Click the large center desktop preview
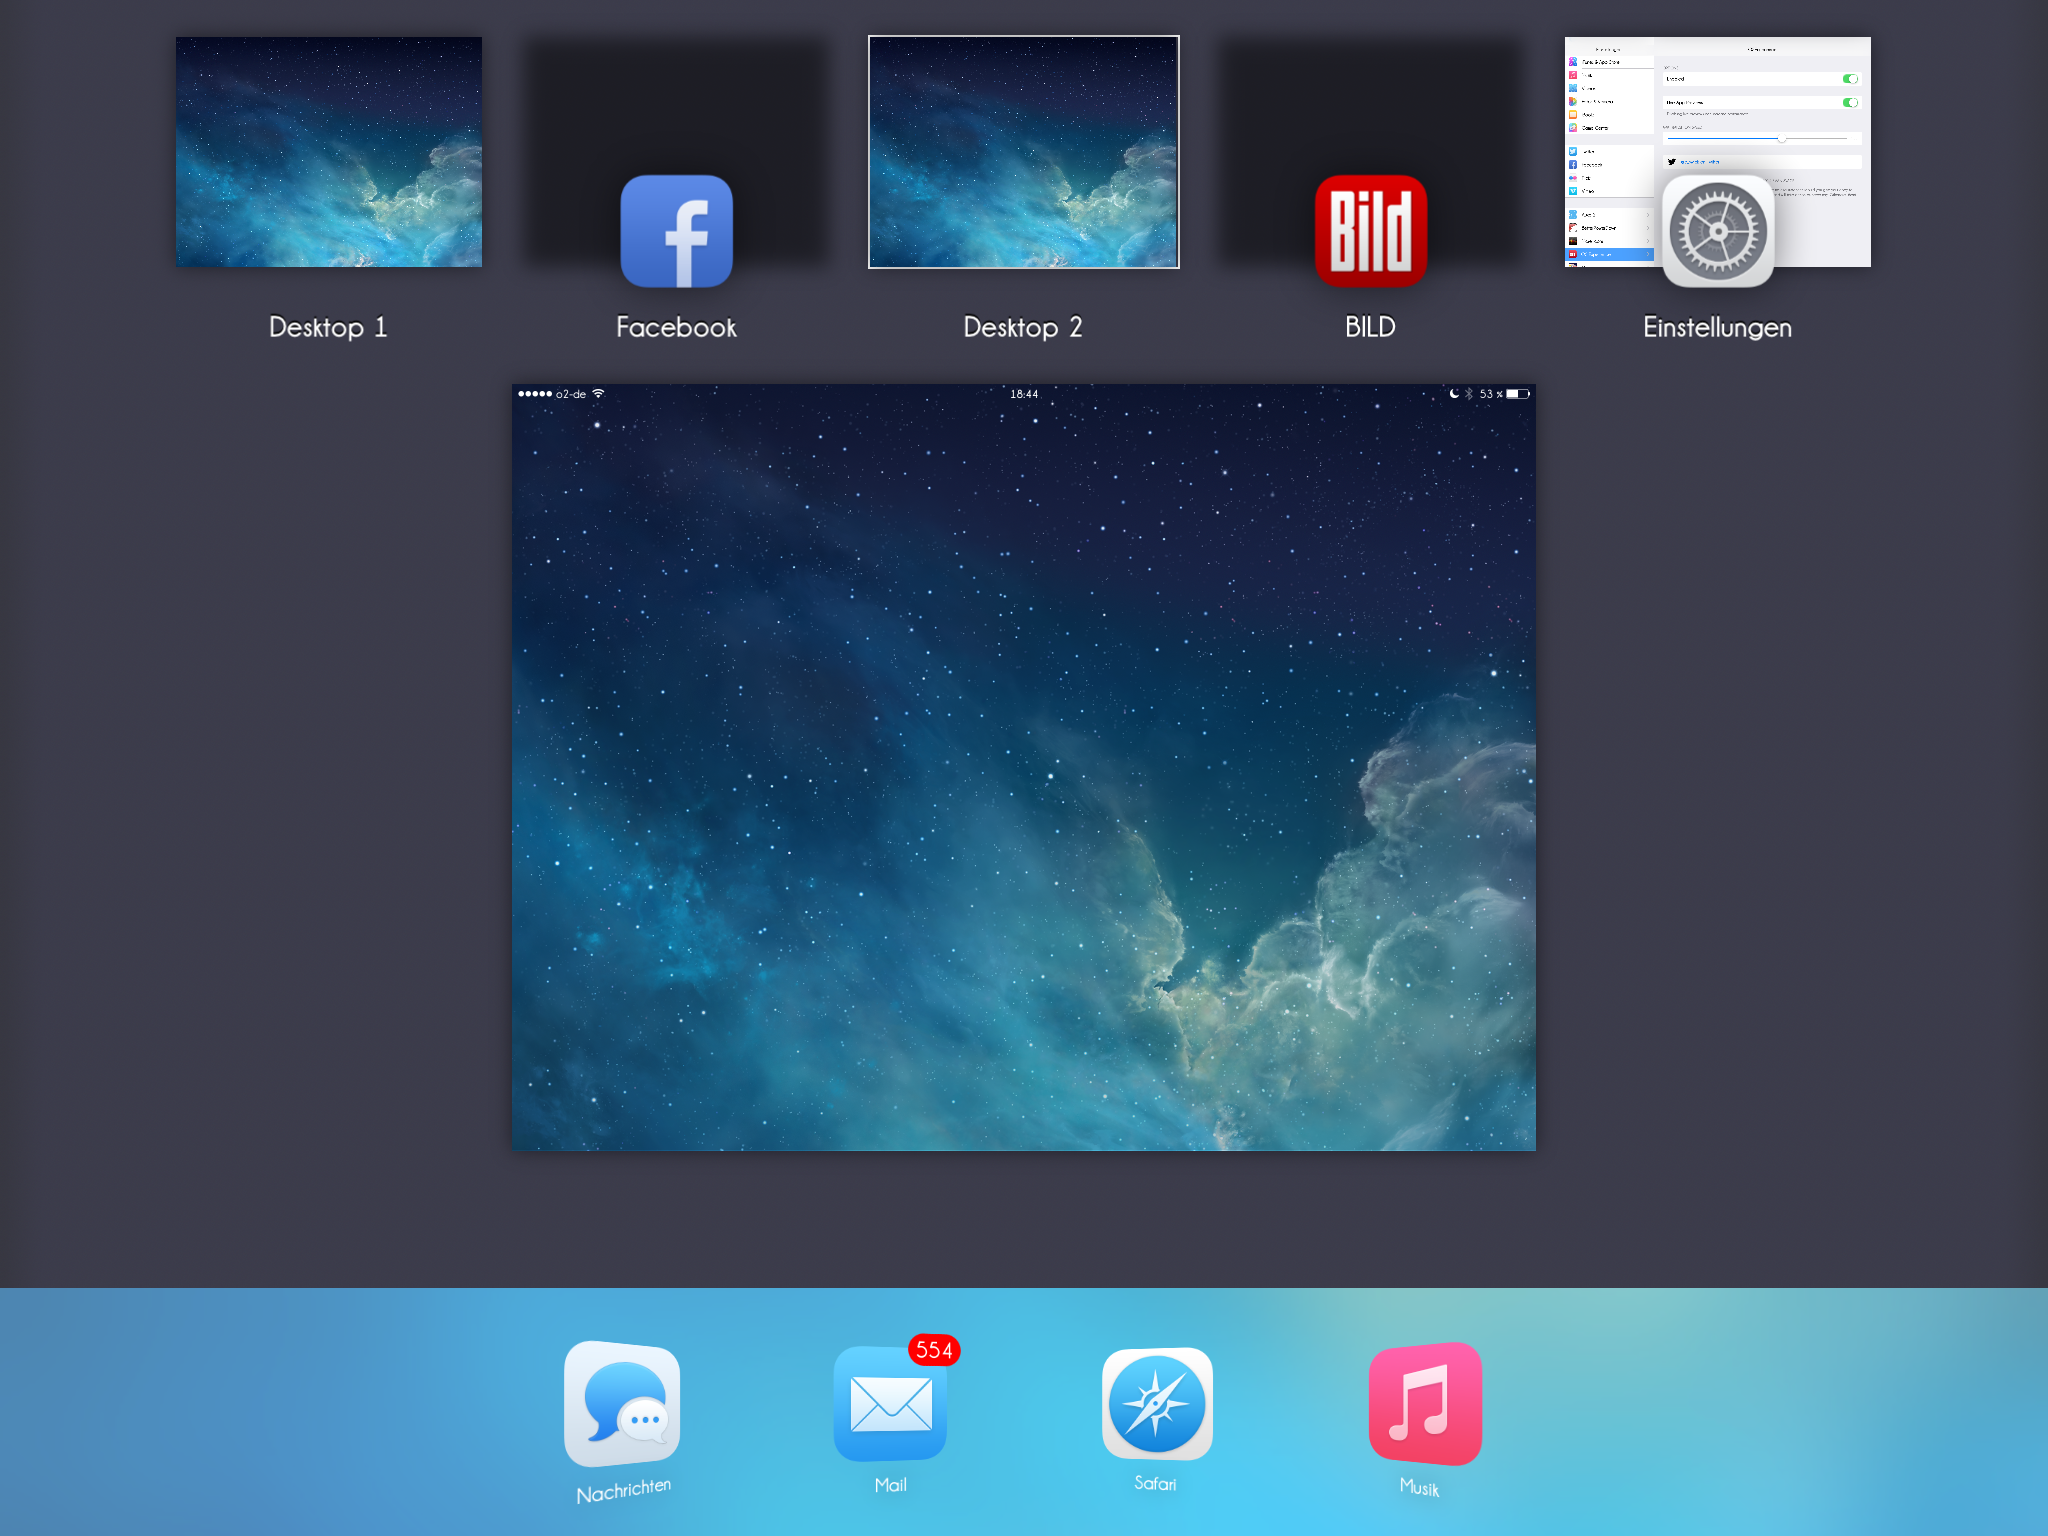The height and width of the screenshot is (1536, 2048). pyautogui.click(x=1023, y=767)
